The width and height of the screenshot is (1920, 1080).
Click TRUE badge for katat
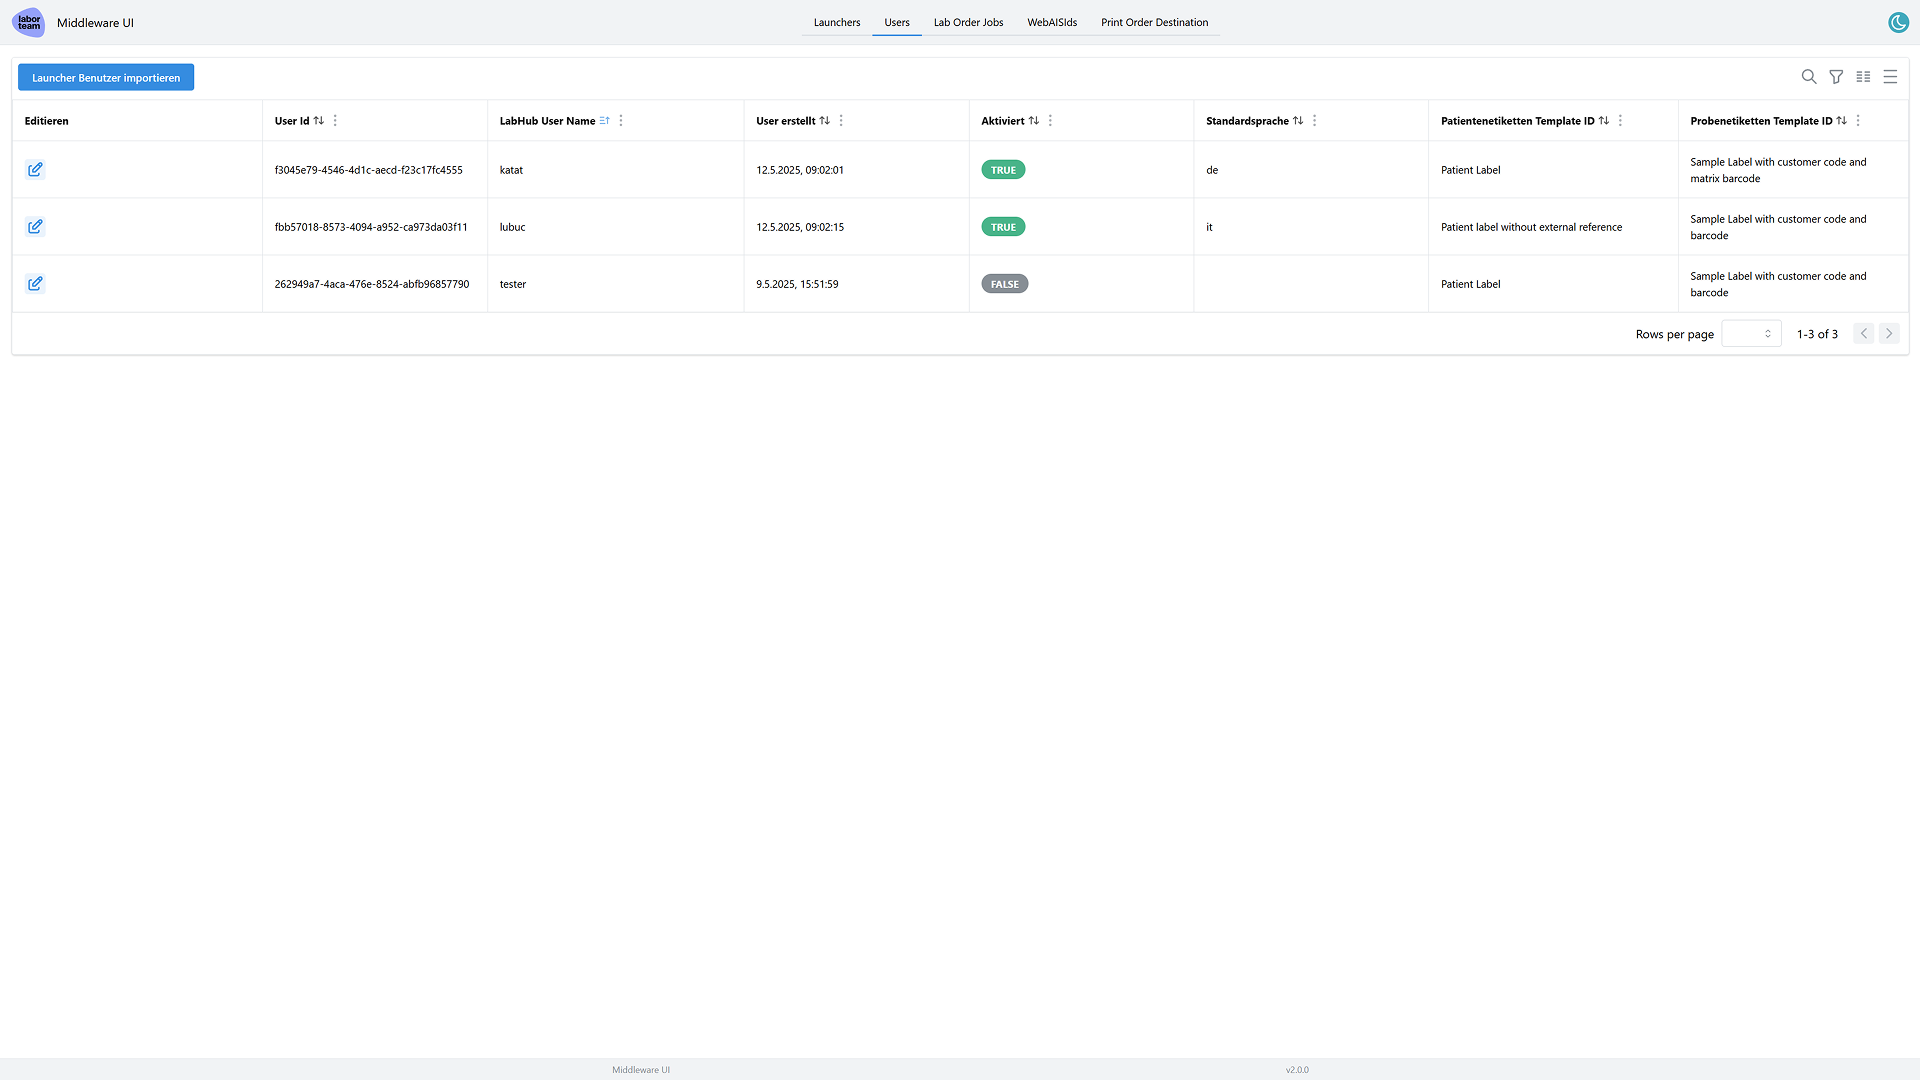click(1003, 170)
